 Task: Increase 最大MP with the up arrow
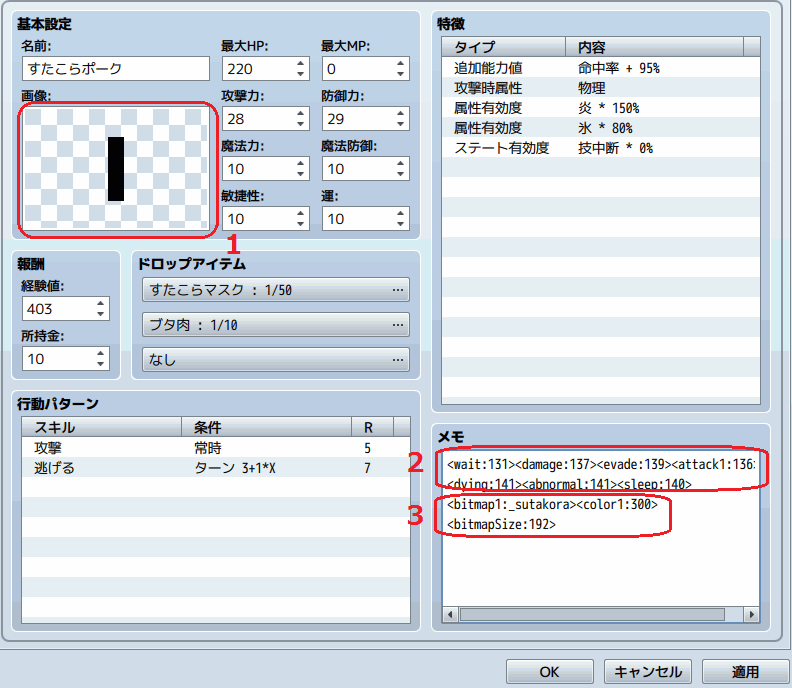pyautogui.click(x=401, y=63)
